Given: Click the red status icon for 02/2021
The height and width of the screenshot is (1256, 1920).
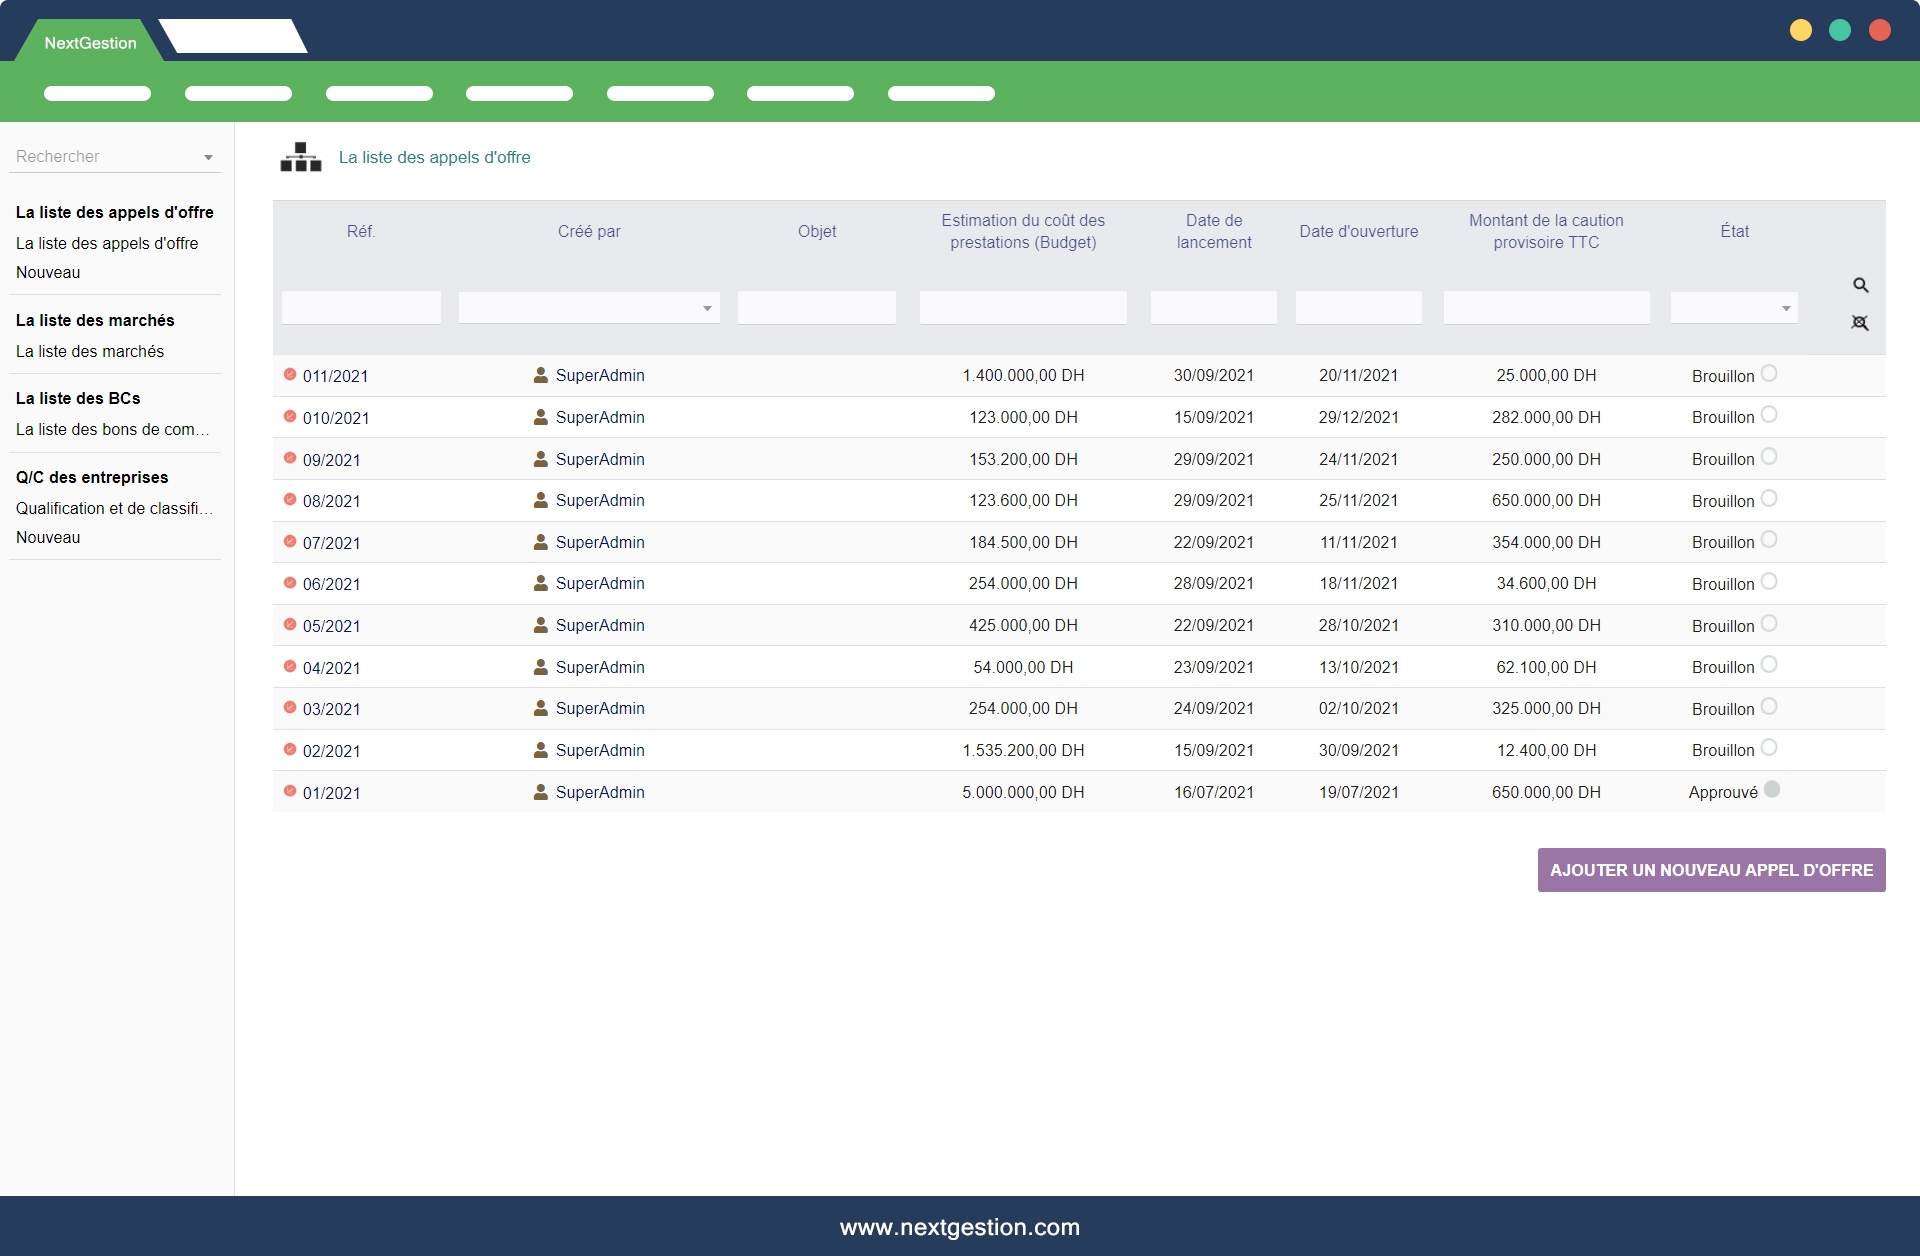Looking at the screenshot, I should click(290, 750).
